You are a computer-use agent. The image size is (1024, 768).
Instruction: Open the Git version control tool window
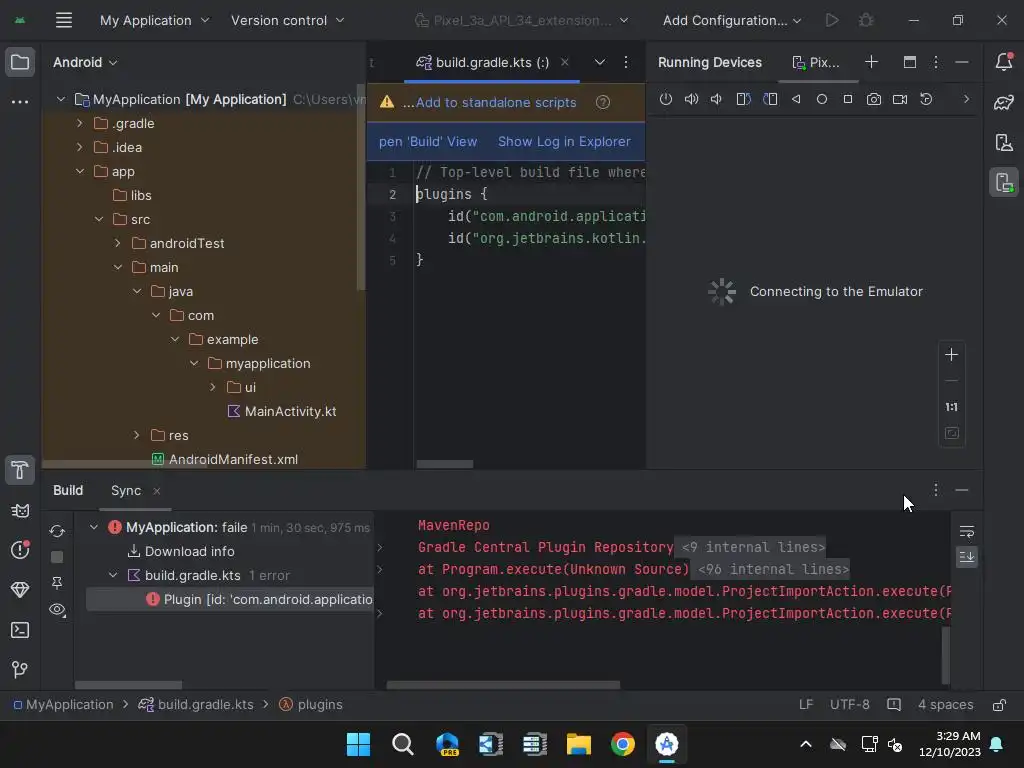click(20, 669)
